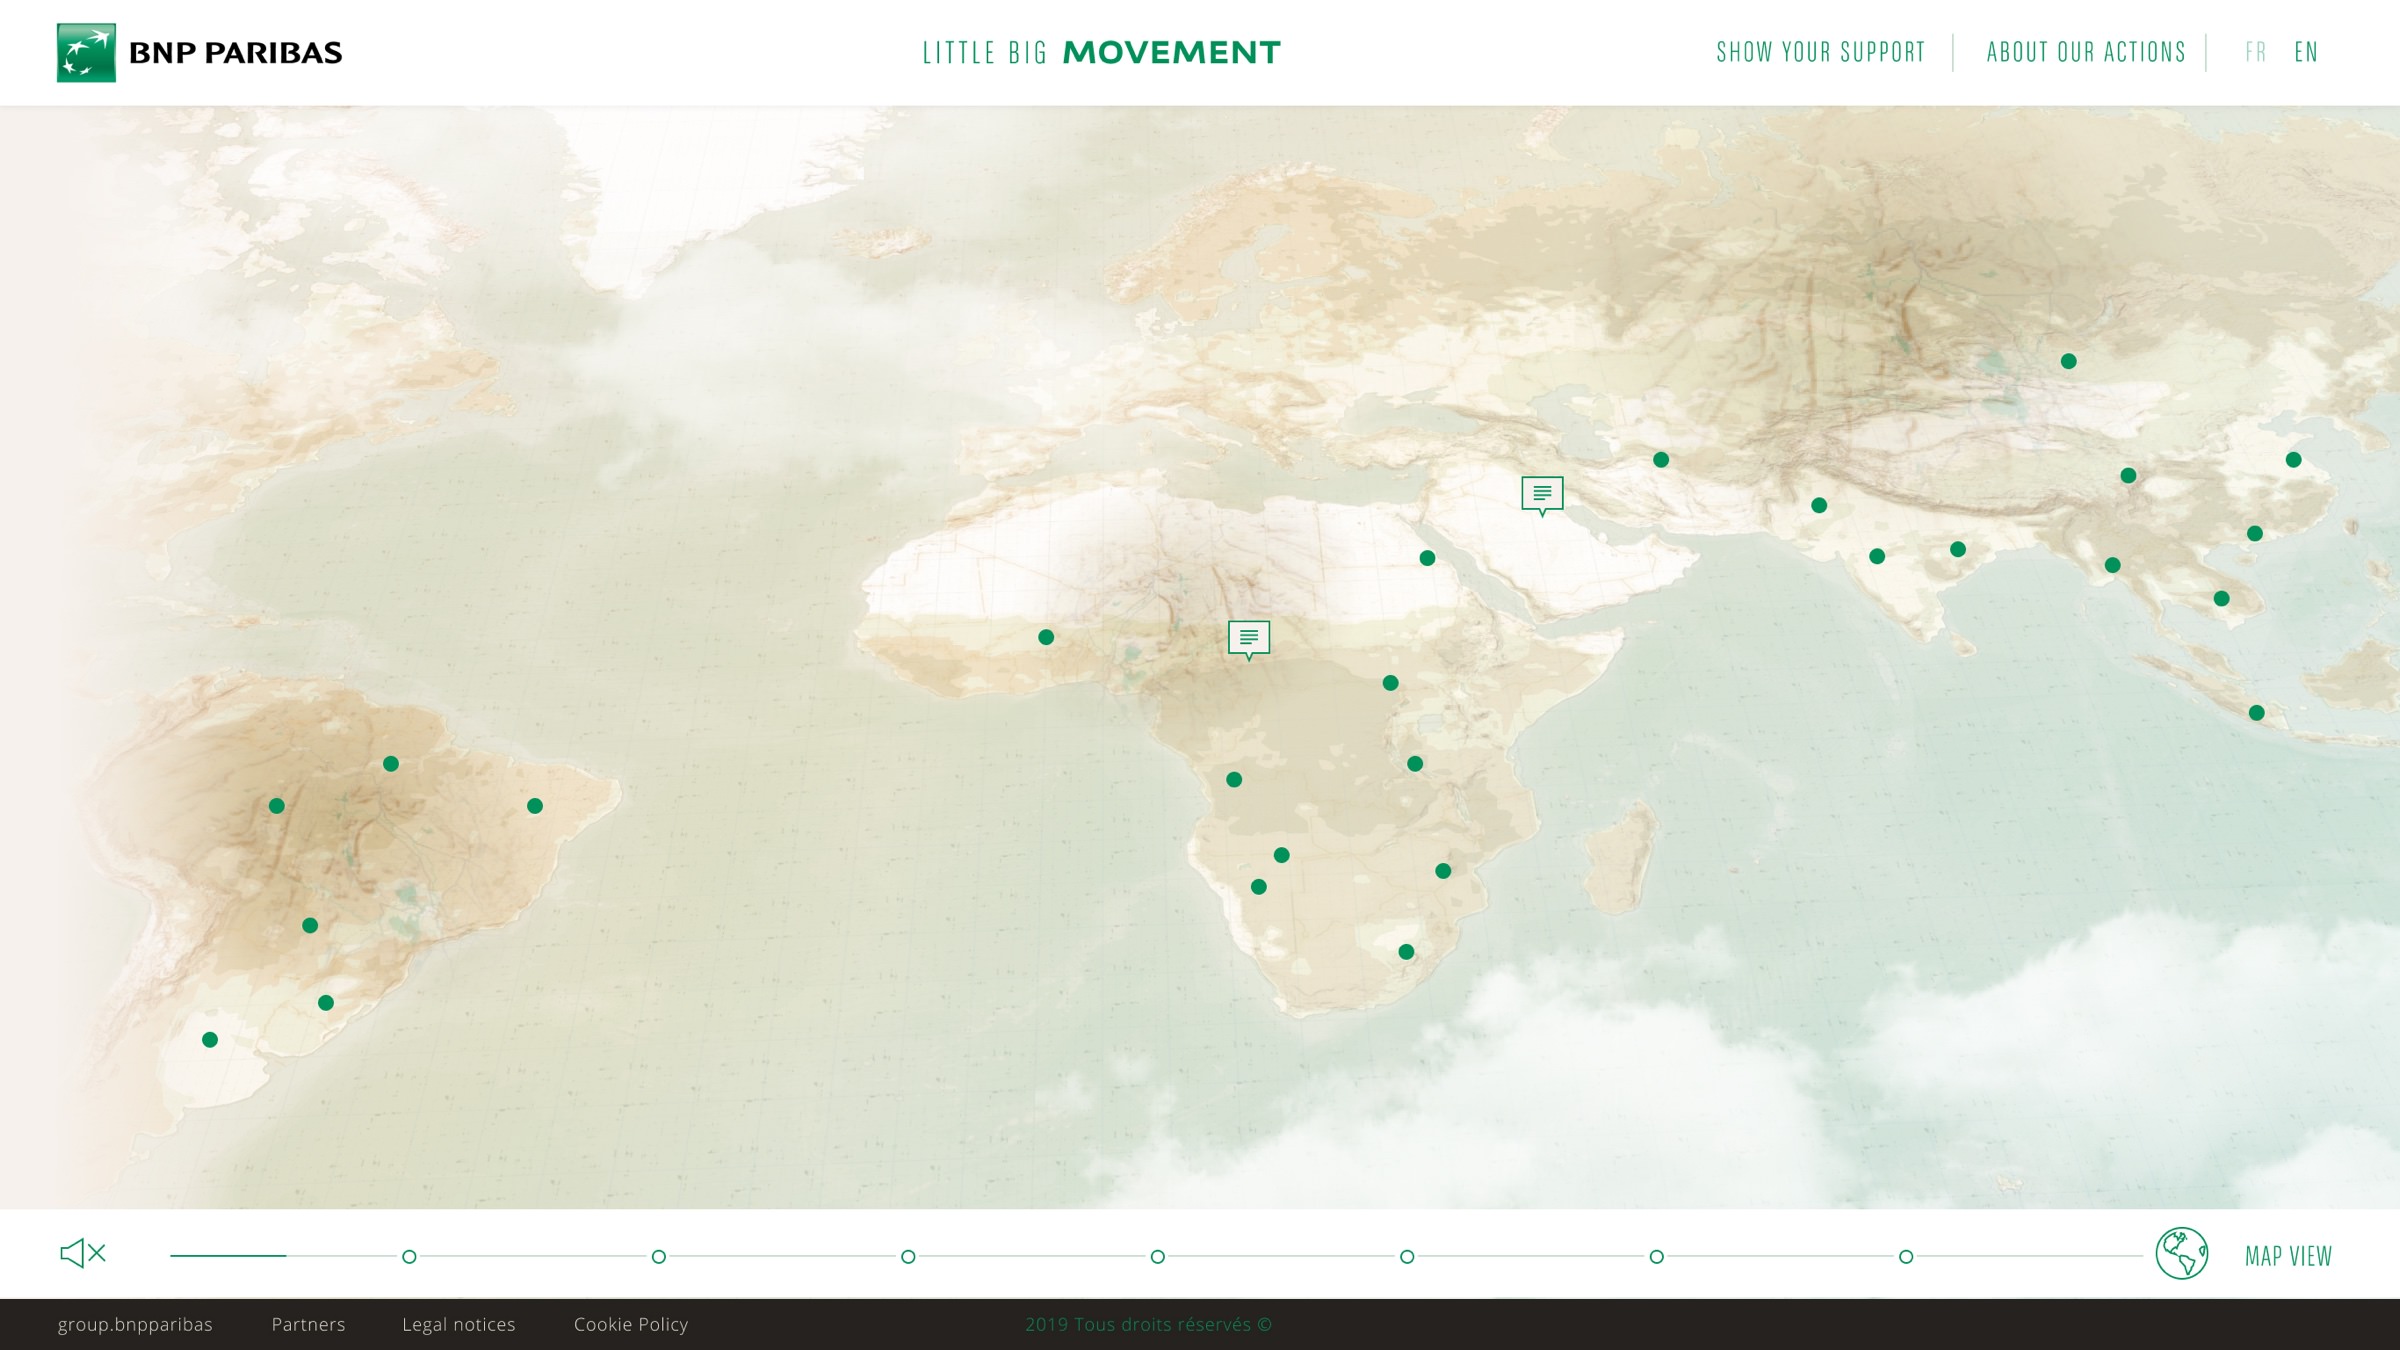Select the green dot in West Africa
This screenshot has width=2400, height=1350.
[1046, 637]
